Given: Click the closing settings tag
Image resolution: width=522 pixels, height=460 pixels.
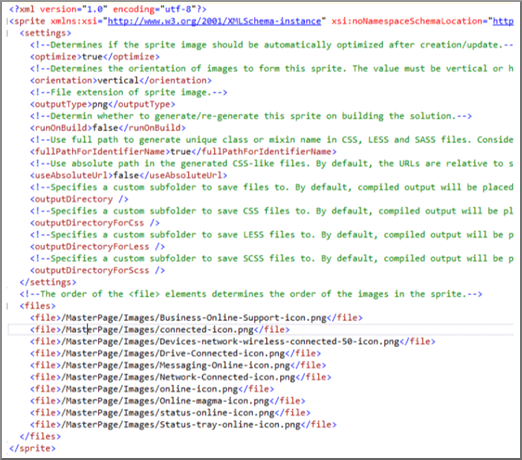Looking at the screenshot, I should 48,282.
